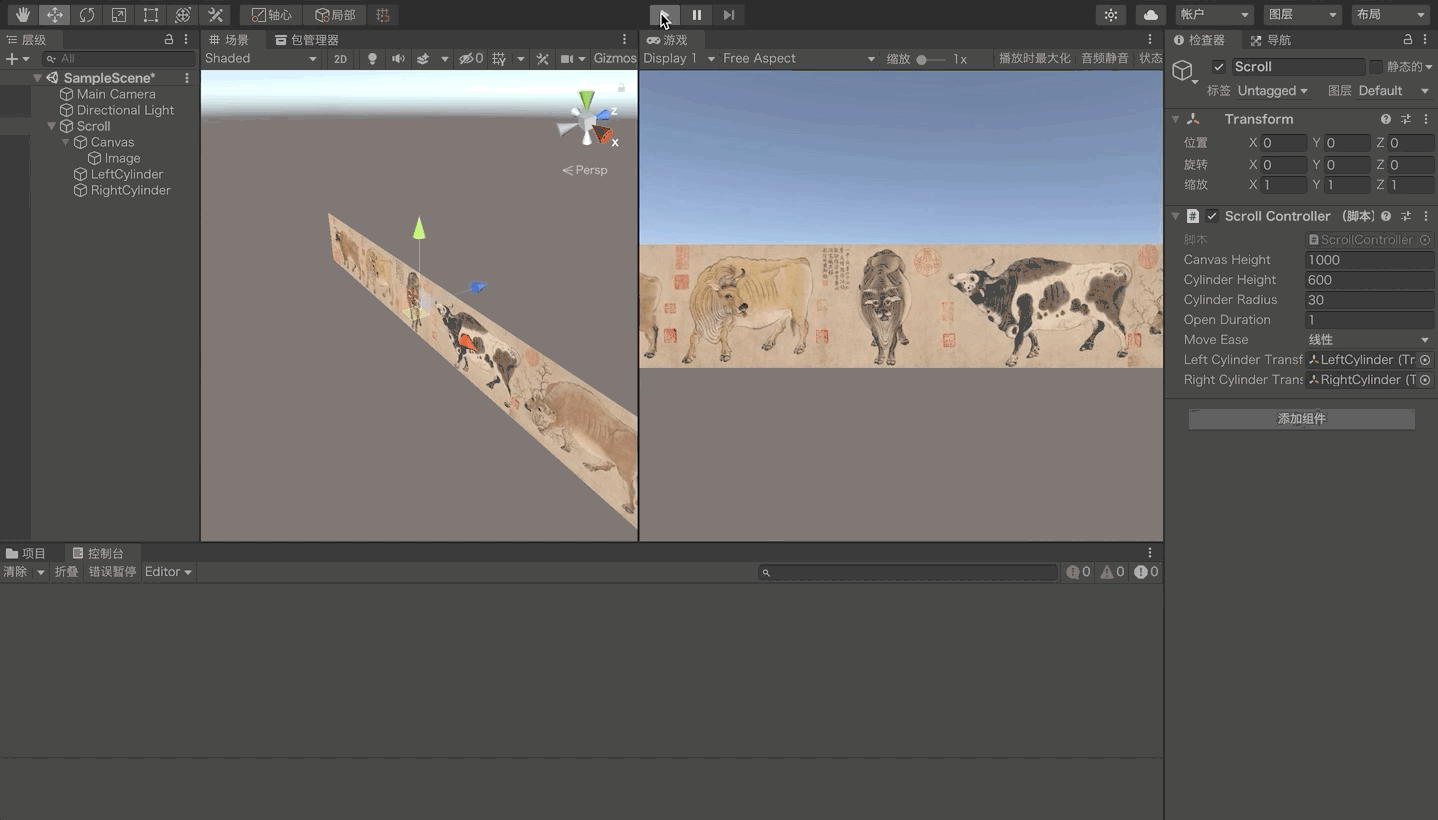Screen dimensions: 1438x820
Task: Switch to the Package Manager tab
Action: (x=307, y=40)
